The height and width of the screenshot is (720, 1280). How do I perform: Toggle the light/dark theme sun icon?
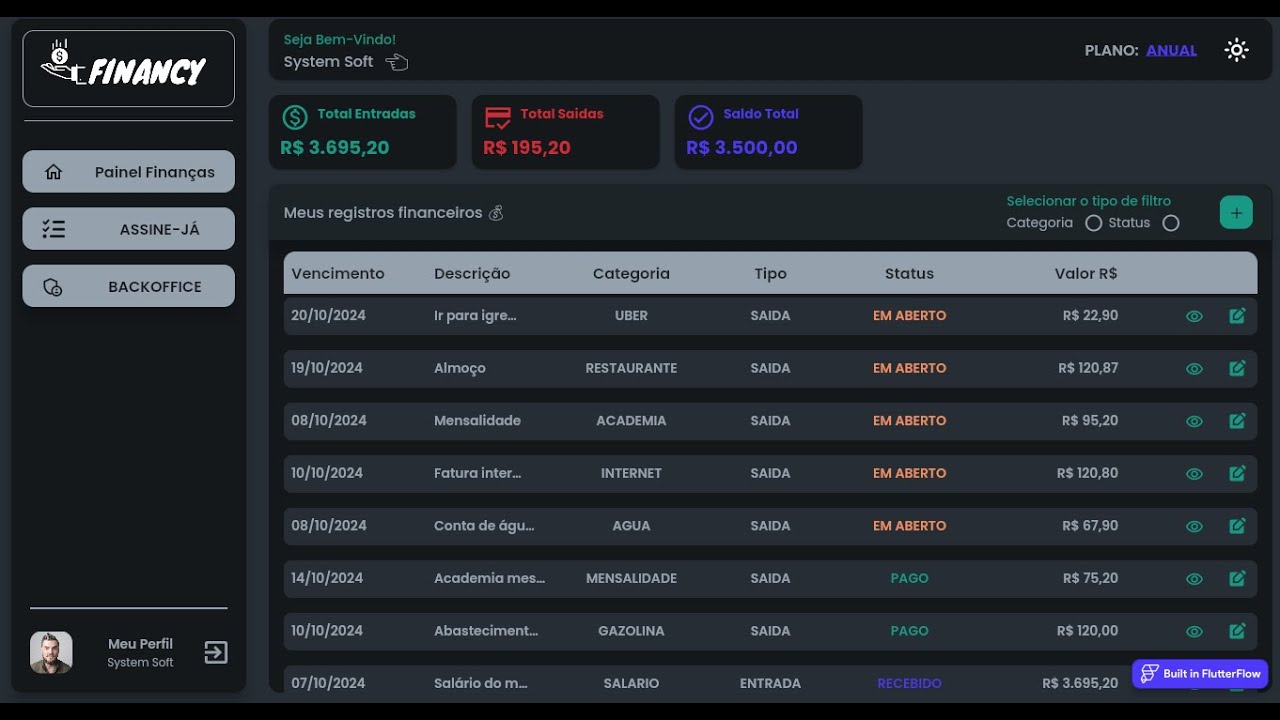tap(1237, 50)
